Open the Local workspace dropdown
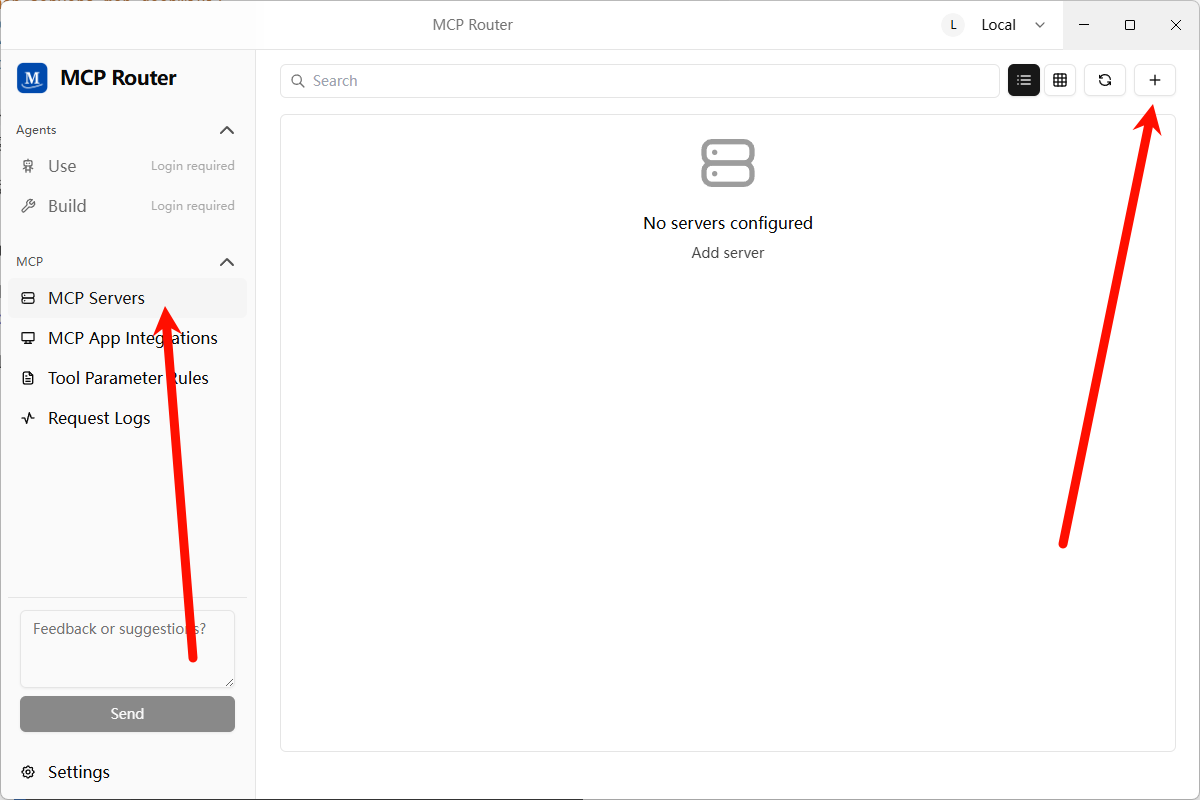This screenshot has height=800, width=1200. [996, 25]
